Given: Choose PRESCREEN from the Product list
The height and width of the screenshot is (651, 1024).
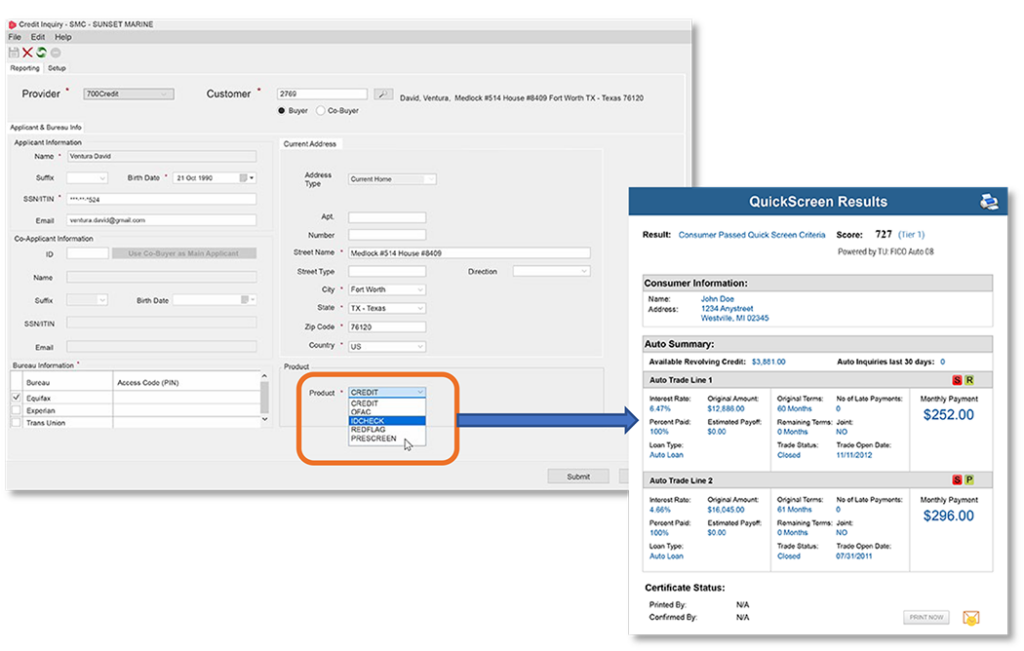Looking at the screenshot, I should (374, 438).
